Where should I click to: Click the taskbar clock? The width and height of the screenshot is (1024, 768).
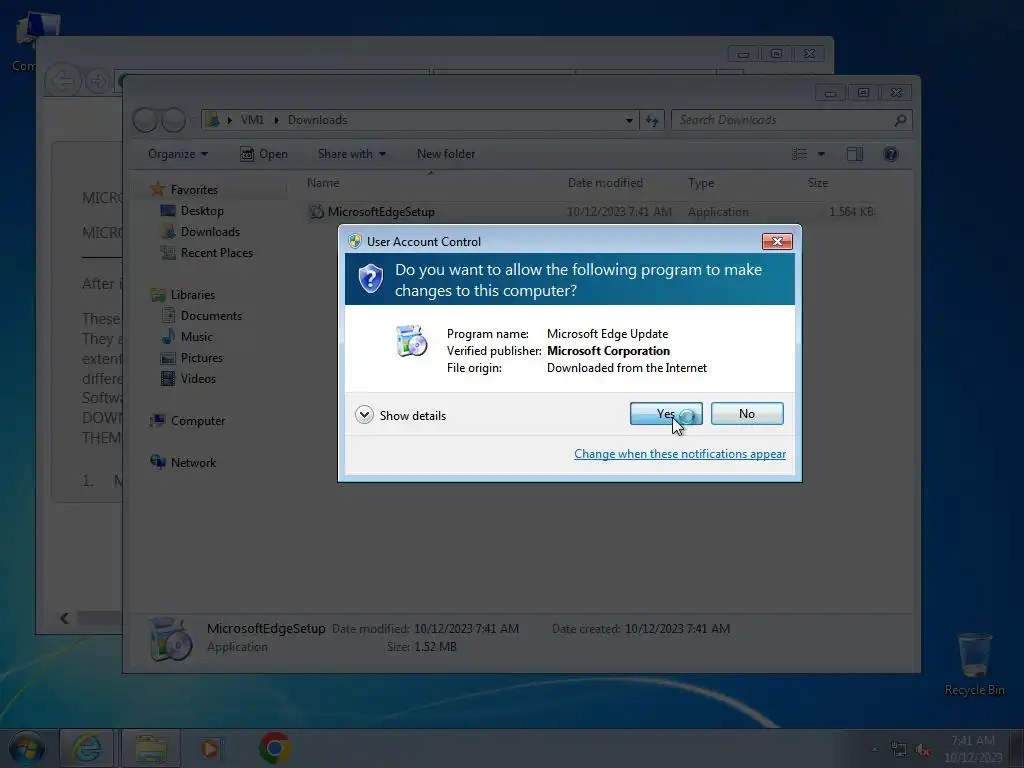[973, 748]
